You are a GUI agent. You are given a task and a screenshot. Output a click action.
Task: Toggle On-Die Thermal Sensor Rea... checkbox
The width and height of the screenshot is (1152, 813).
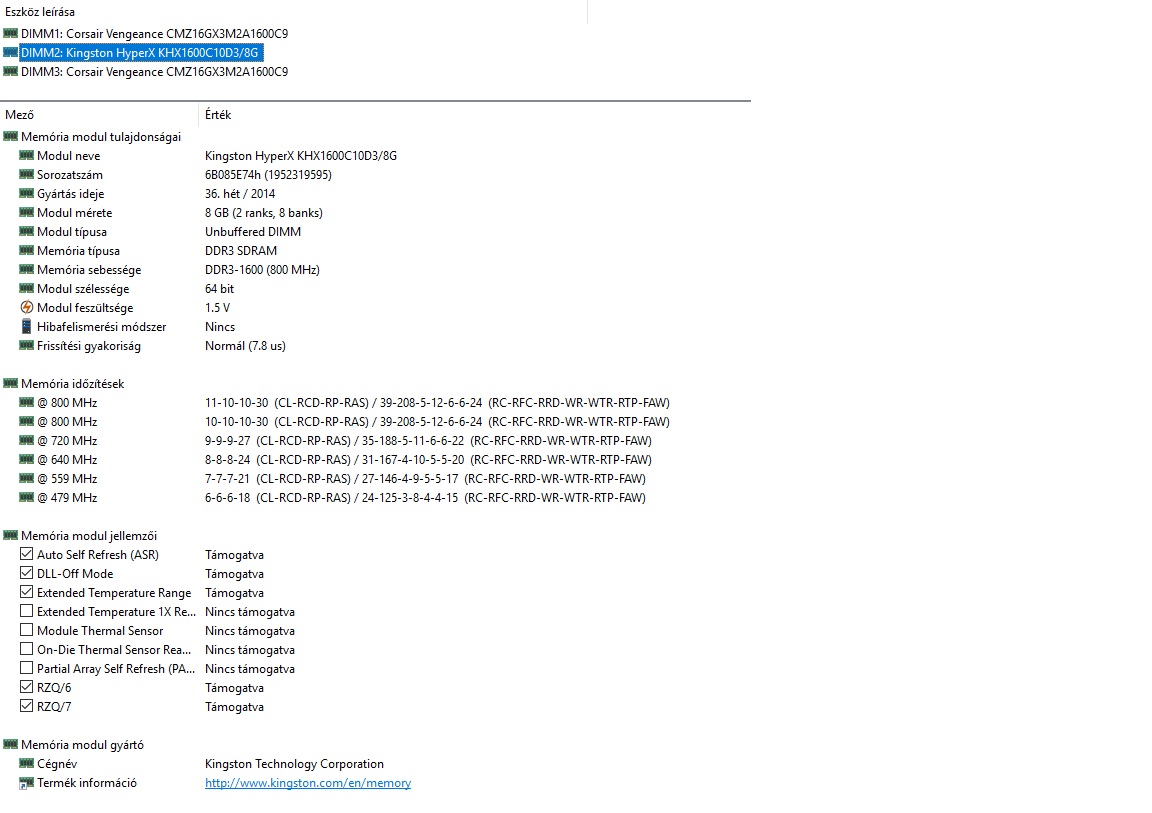coord(26,649)
